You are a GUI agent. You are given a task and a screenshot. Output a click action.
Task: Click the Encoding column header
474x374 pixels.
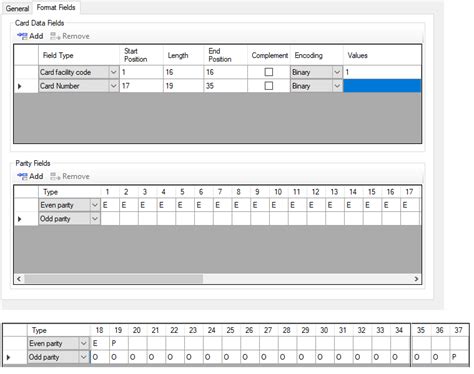(x=316, y=55)
